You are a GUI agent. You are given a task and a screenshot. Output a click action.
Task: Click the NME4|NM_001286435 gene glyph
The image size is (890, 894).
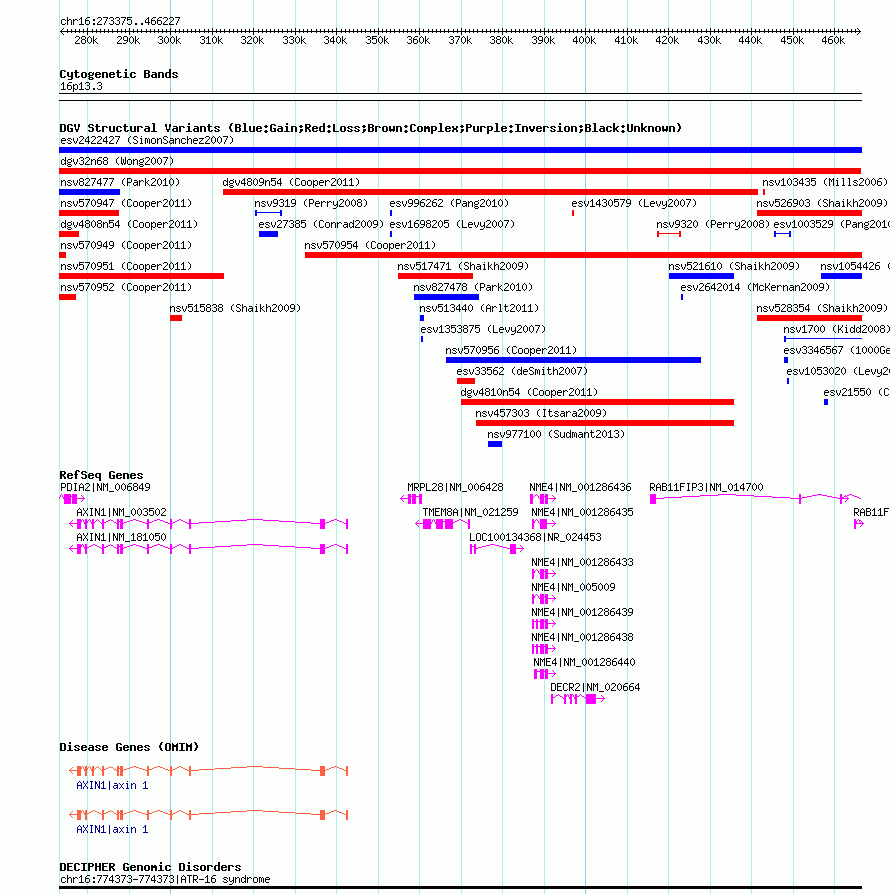coord(543,523)
